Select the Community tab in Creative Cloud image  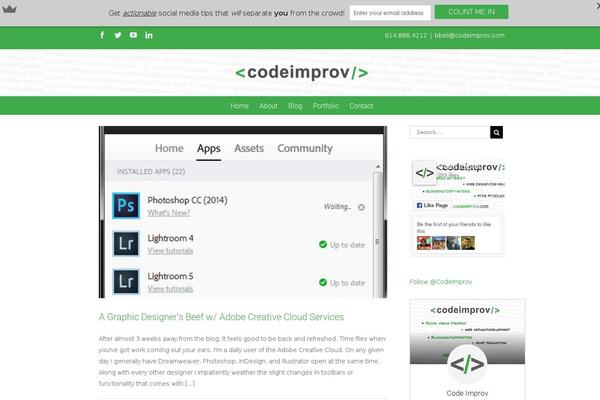point(305,148)
